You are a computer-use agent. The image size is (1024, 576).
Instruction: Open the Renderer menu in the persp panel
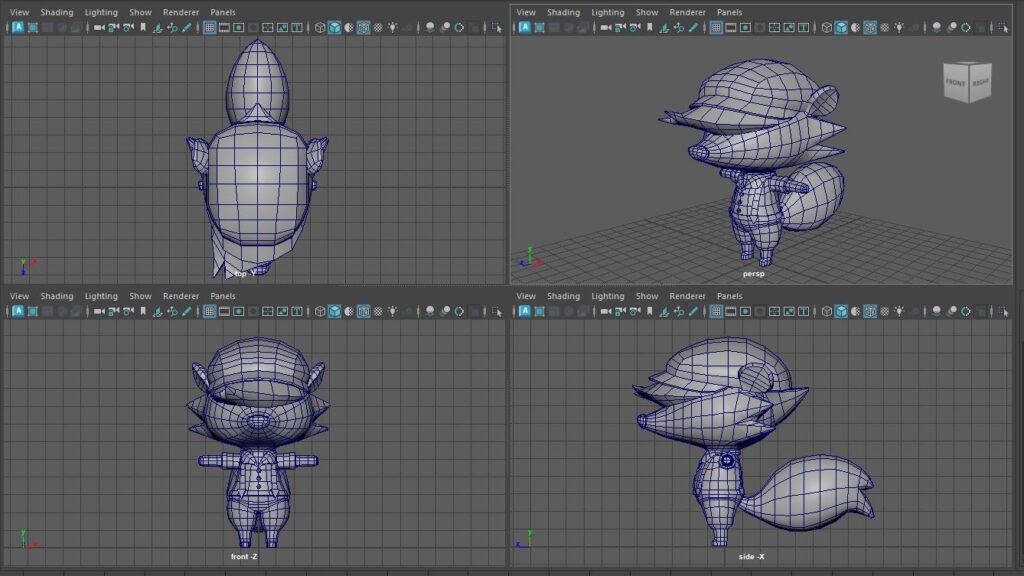coord(688,12)
